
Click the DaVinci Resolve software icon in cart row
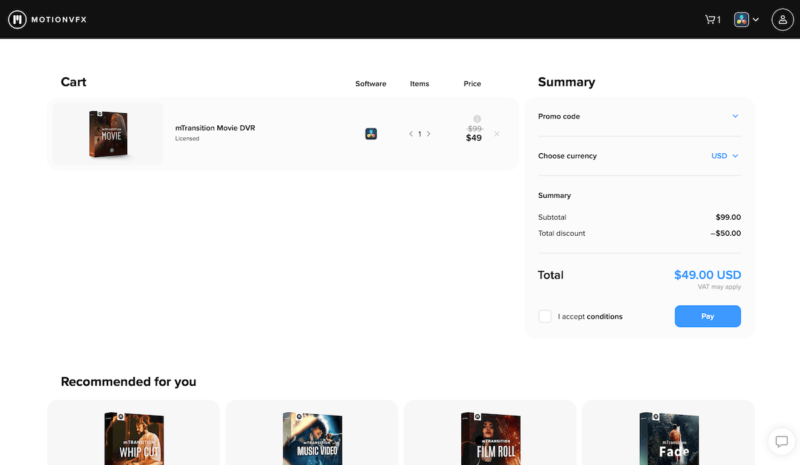coord(371,134)
